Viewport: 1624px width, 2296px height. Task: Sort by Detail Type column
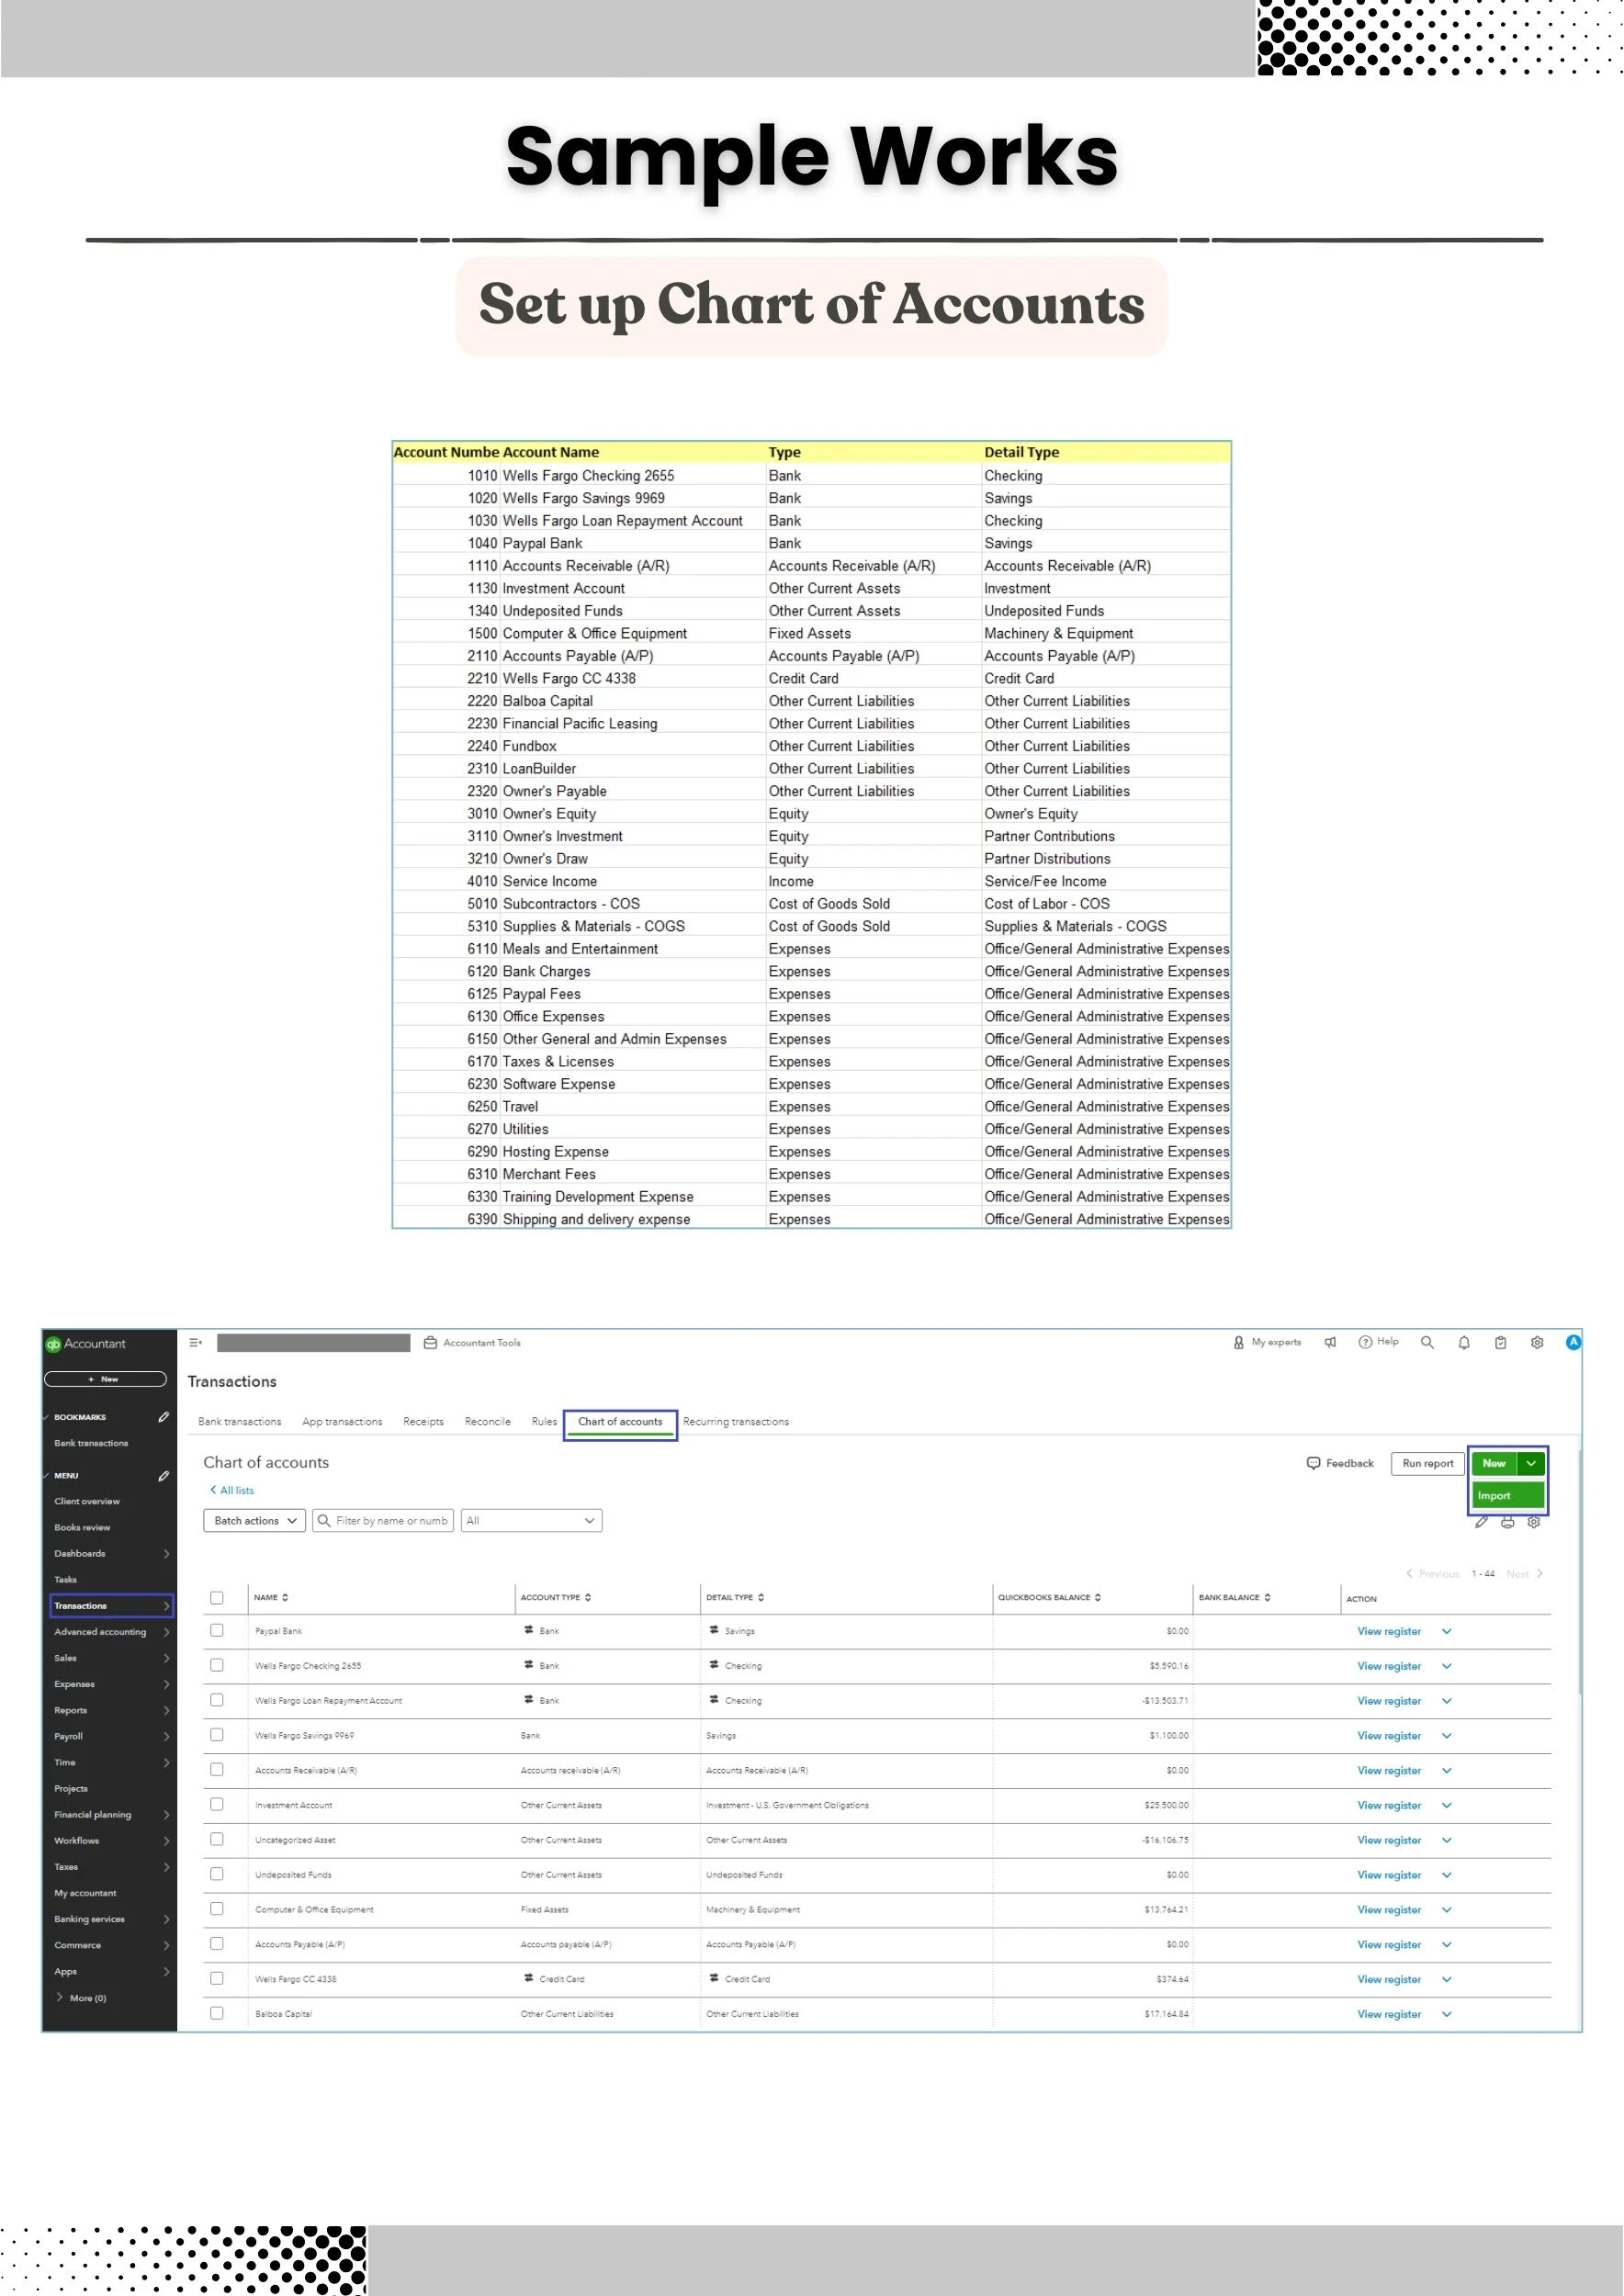point(735,1597)
